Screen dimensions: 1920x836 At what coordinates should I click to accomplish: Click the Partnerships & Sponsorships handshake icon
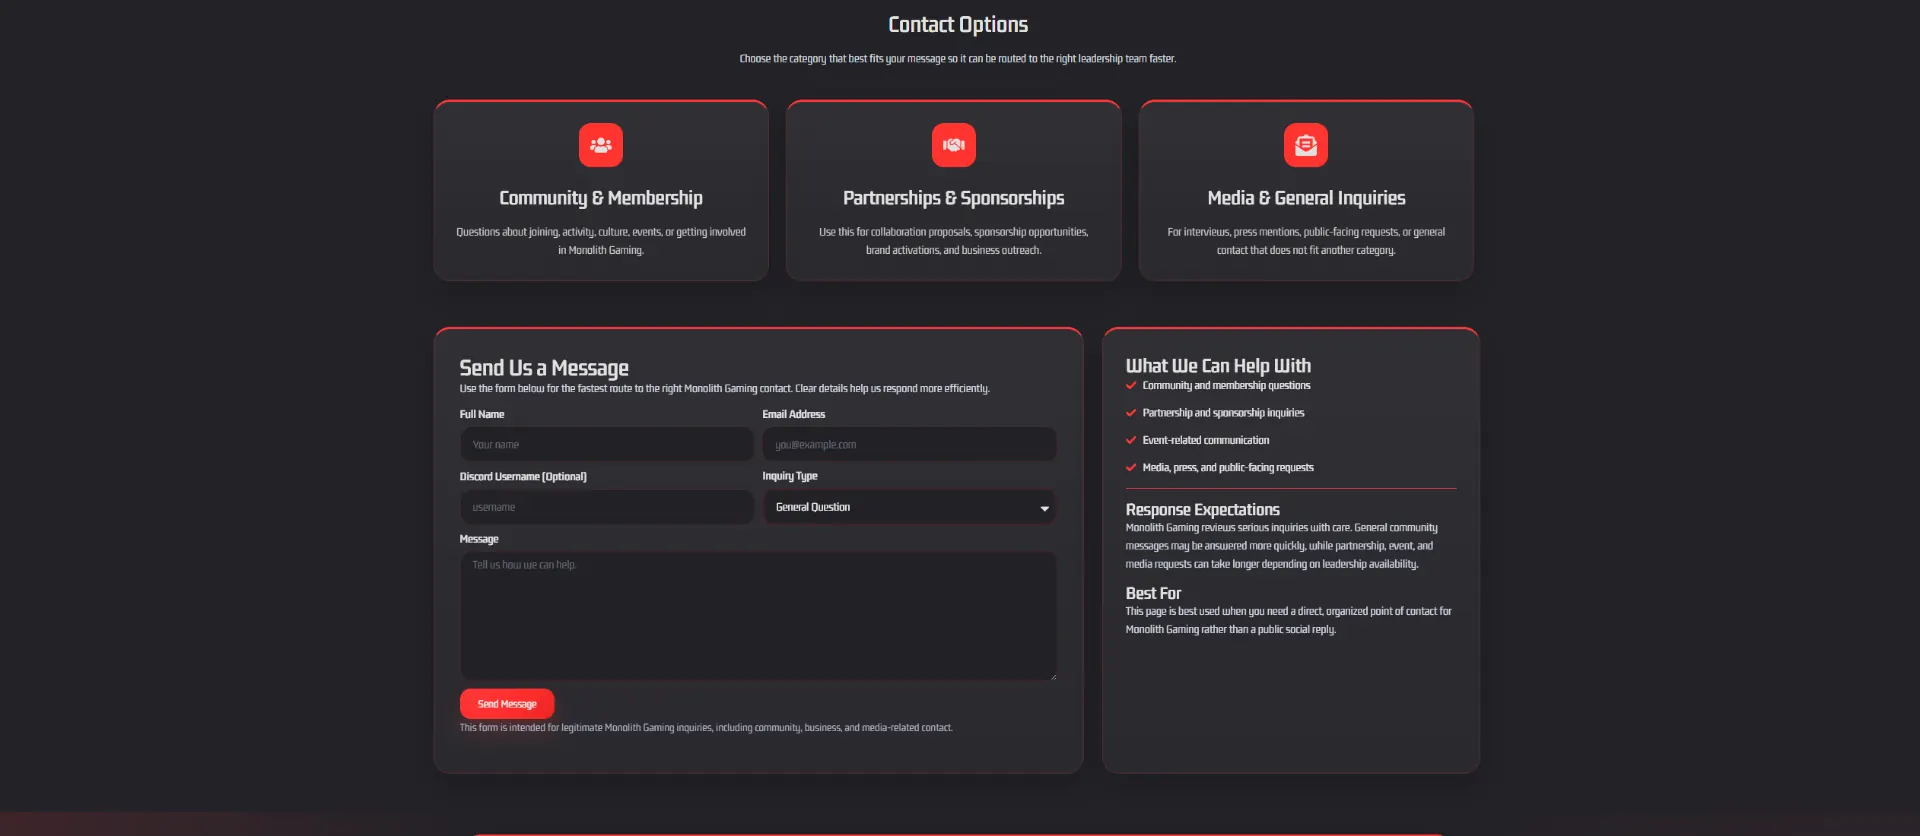point(953,145)
